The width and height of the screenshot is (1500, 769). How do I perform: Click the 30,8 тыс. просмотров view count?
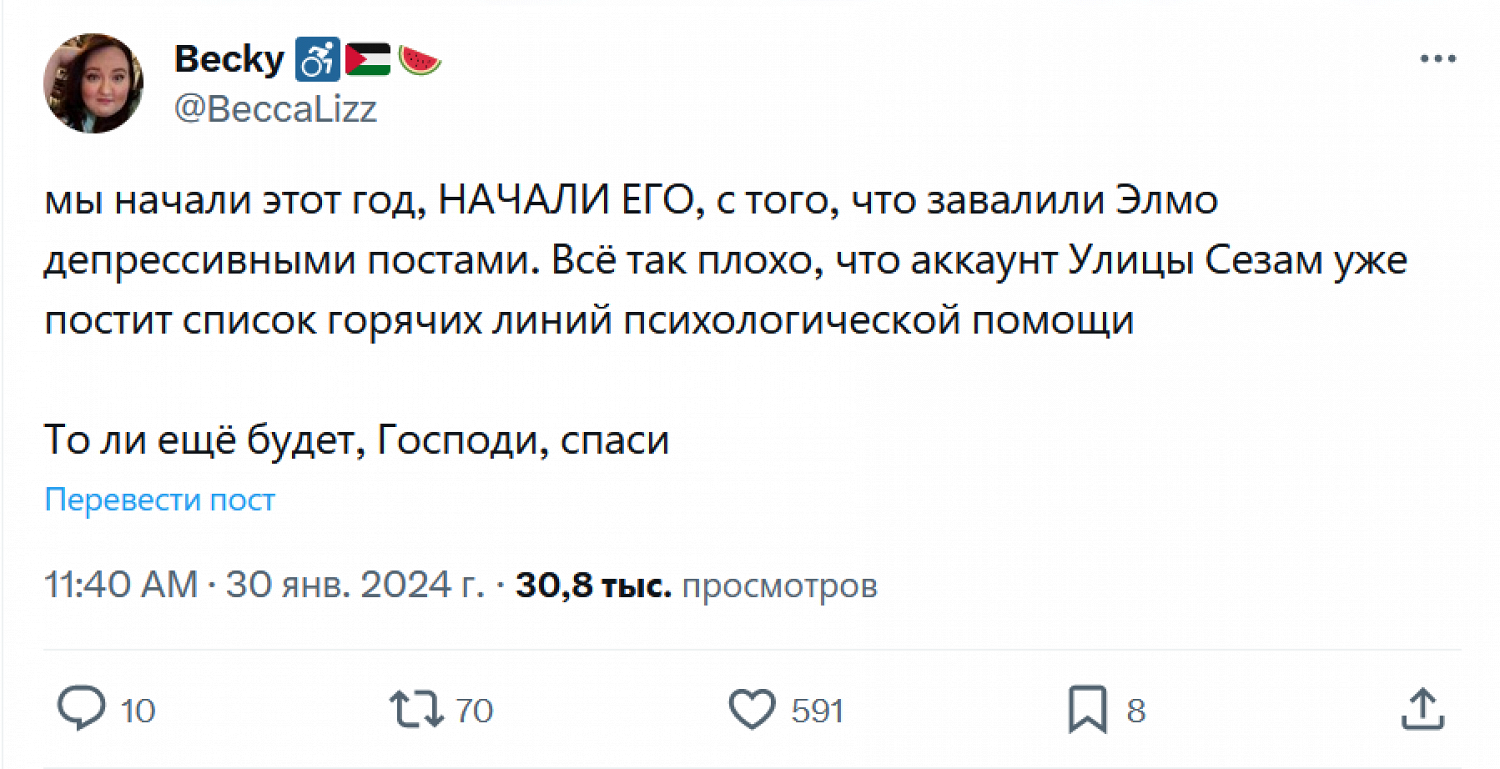[696, 586]
